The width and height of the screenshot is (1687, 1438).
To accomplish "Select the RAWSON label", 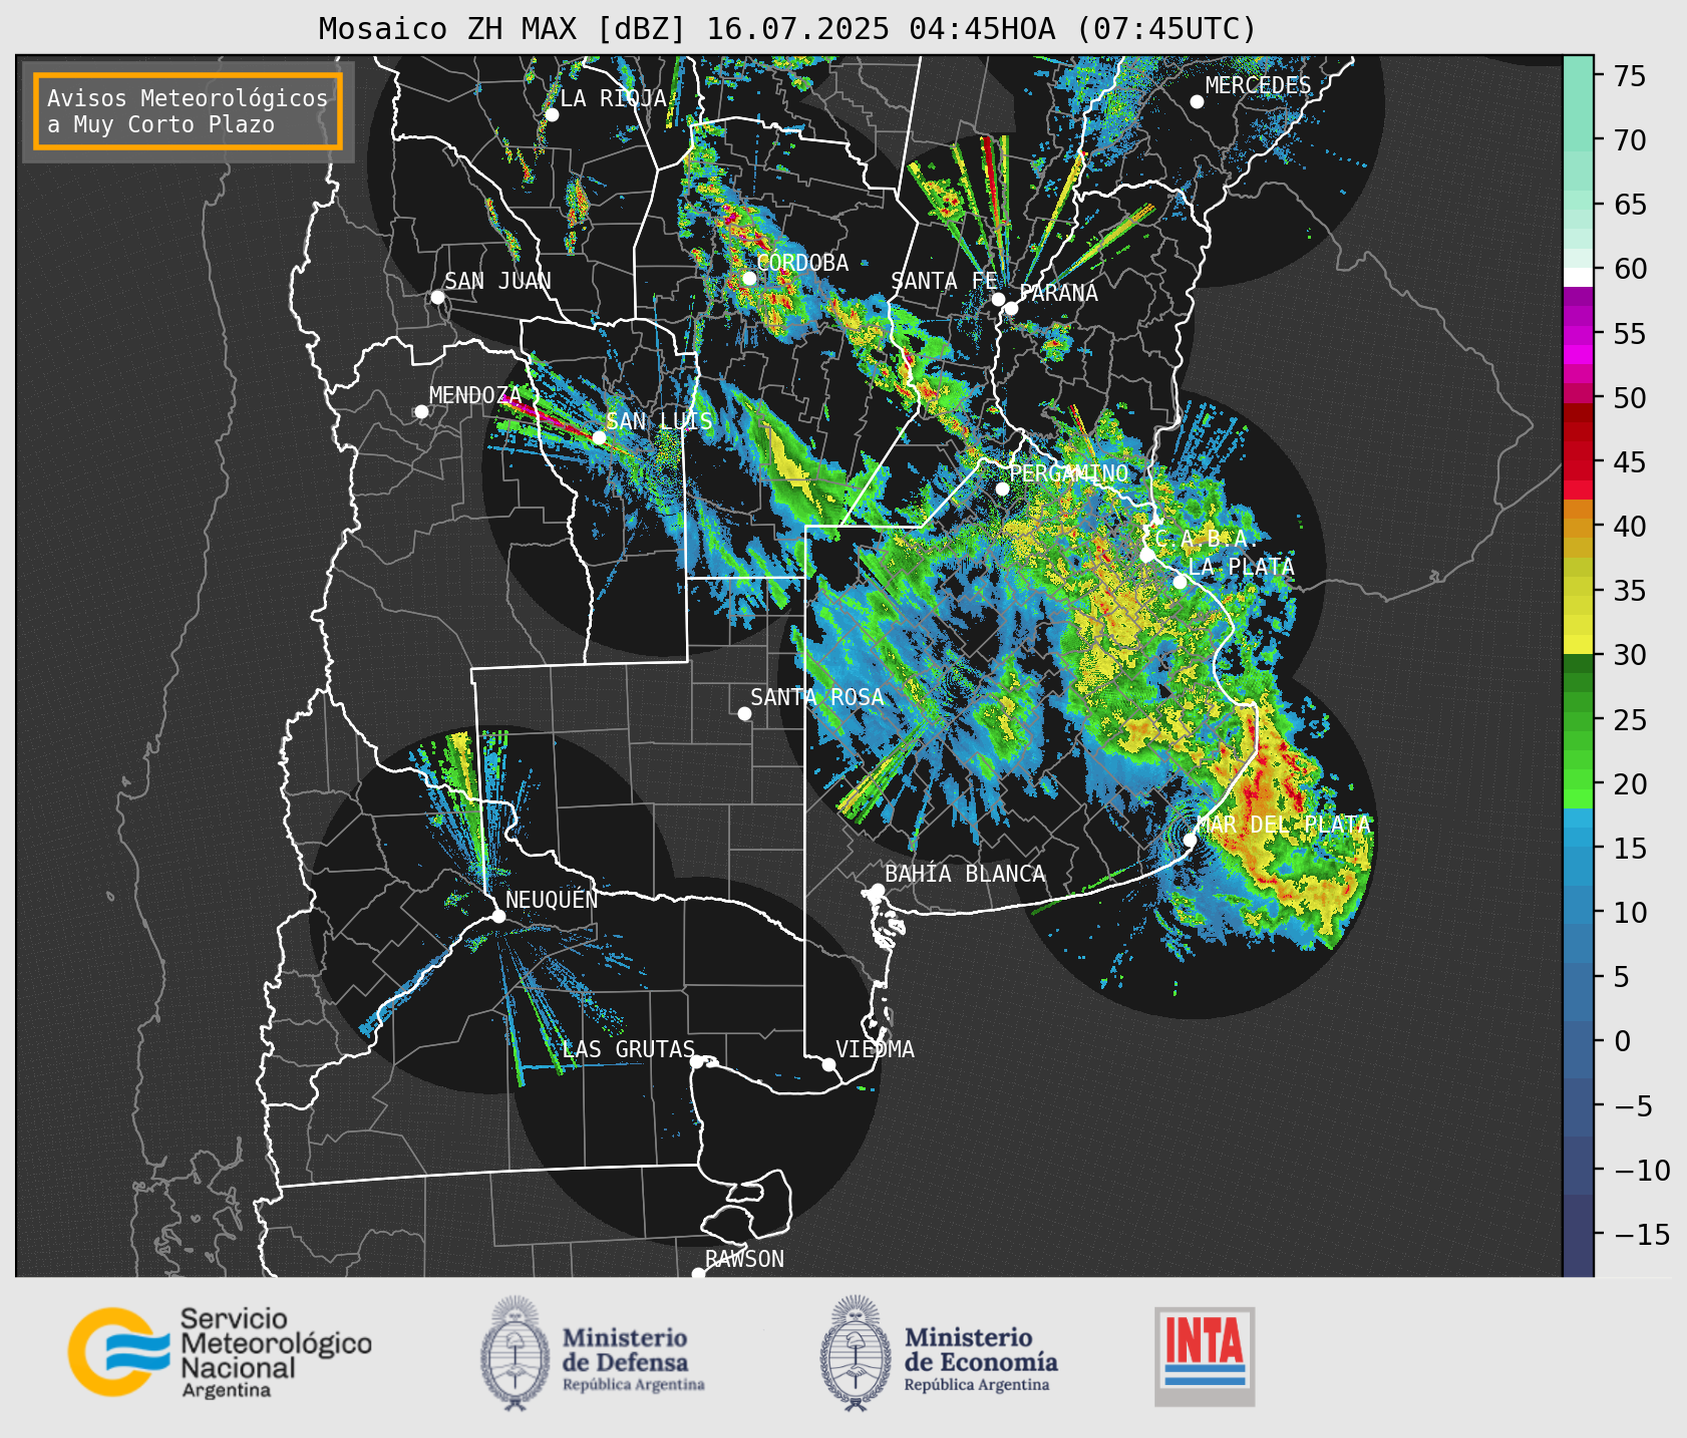I will click(x=744, y=1259).
